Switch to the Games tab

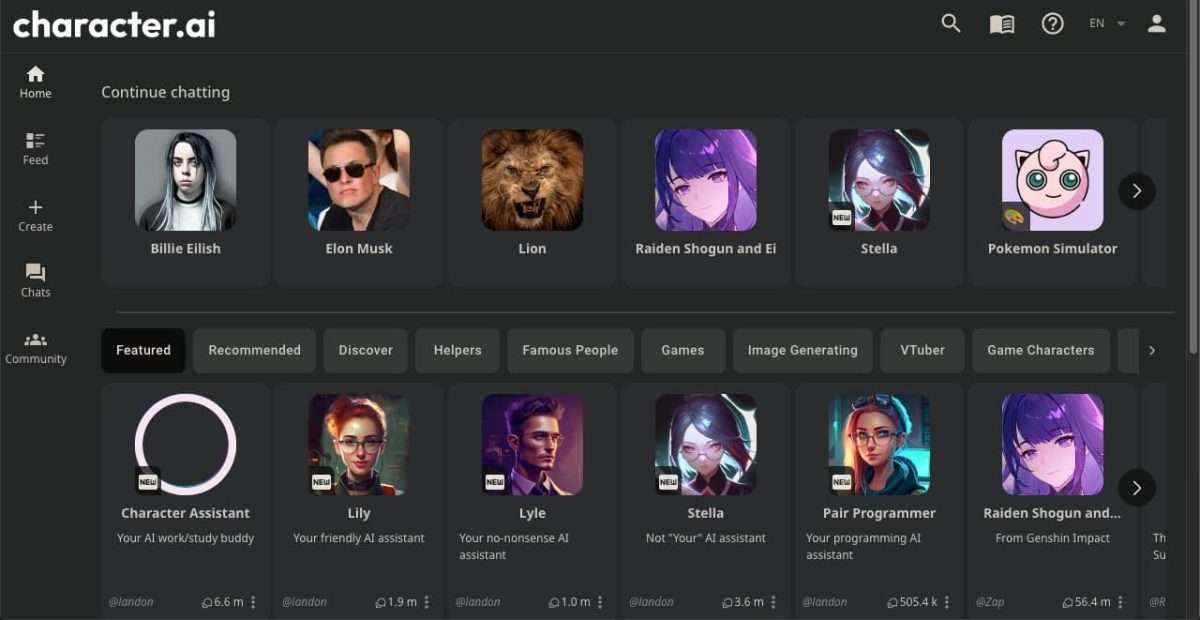[x=683, y=351]
